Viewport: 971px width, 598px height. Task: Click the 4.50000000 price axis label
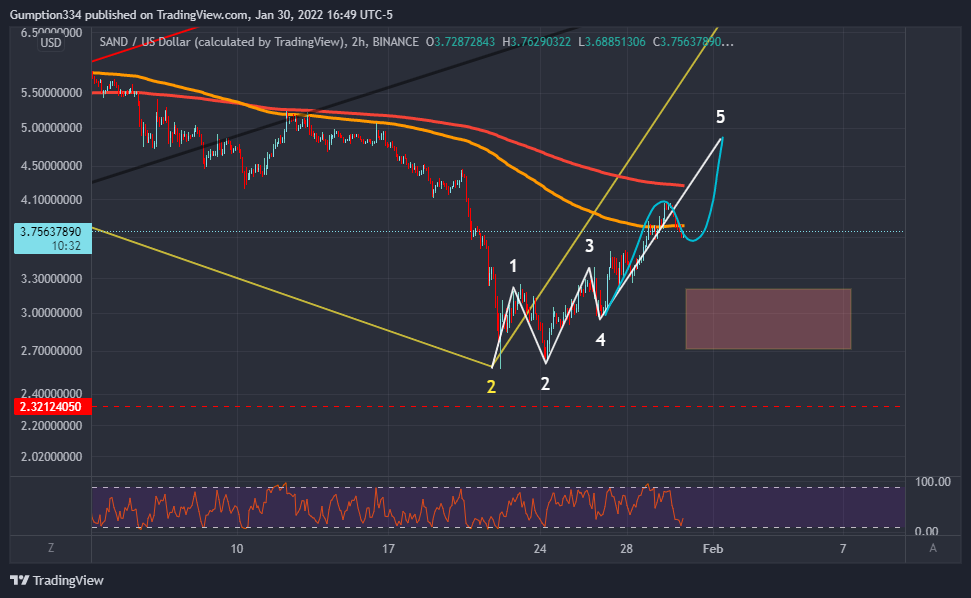click(51, 165)
